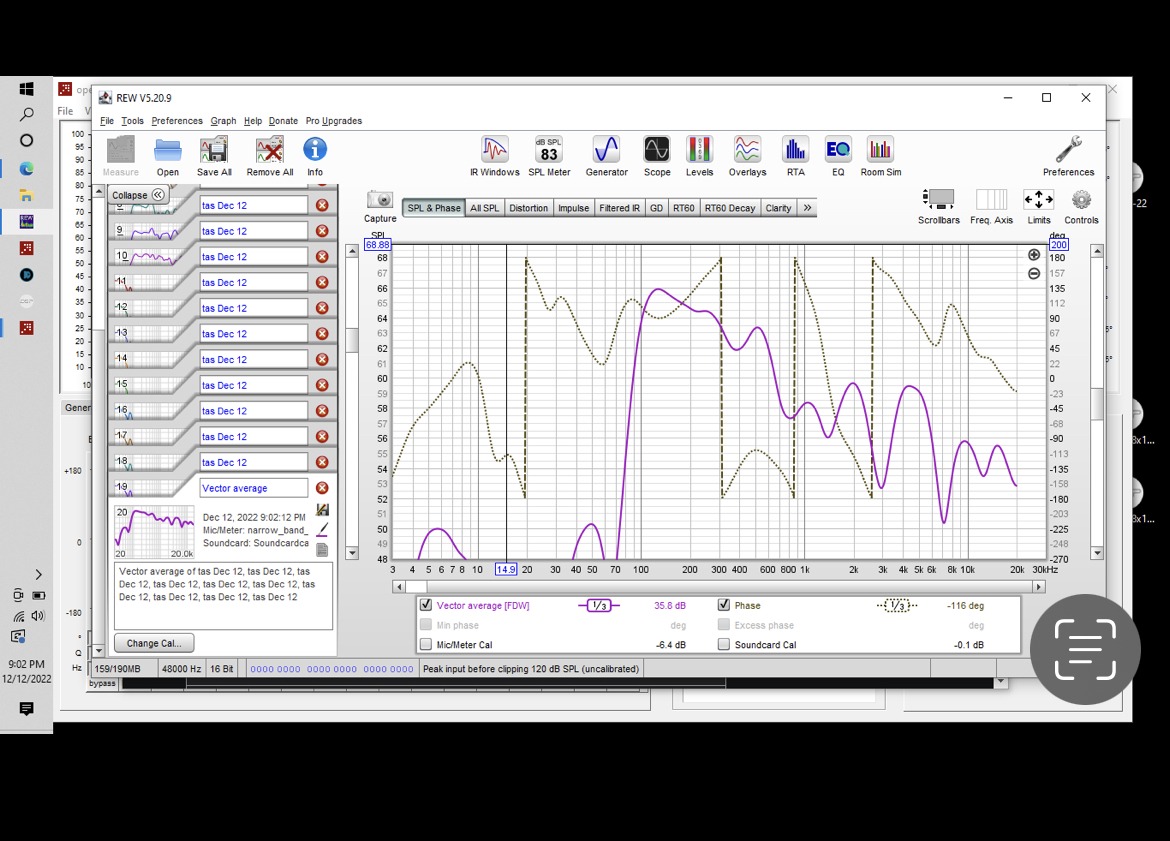Open smoothing selector for Phase trace
The height and width of the screenshot is (841, 1170).
(x=897, y=605)
